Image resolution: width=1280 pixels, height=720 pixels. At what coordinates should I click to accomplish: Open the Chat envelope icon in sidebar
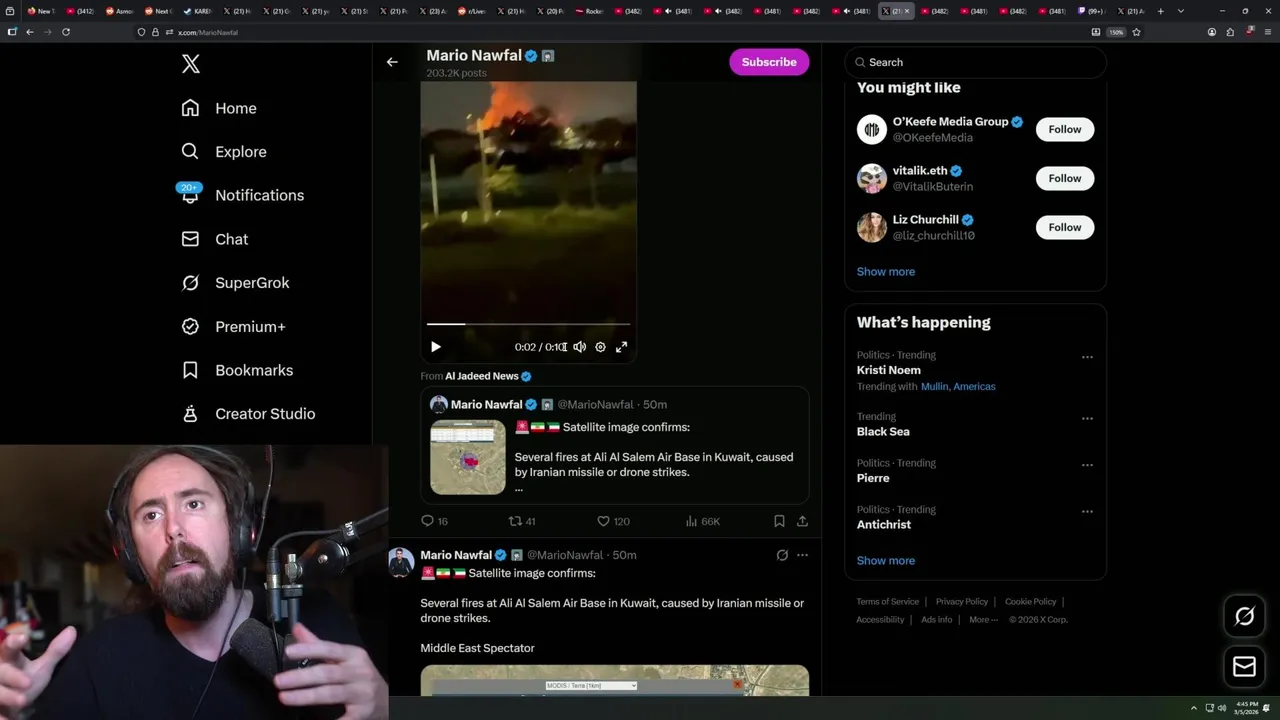click(x=190, y=239)
